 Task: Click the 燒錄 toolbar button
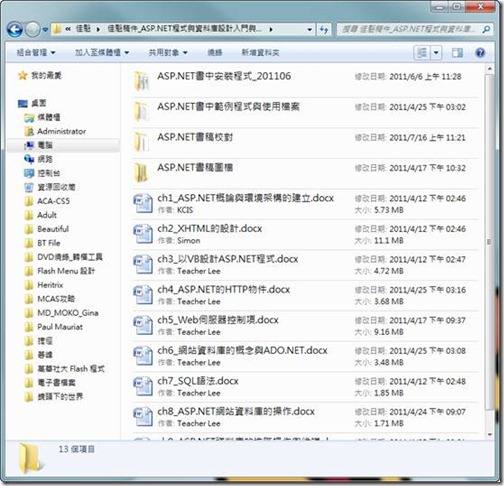tap(215, 52)
